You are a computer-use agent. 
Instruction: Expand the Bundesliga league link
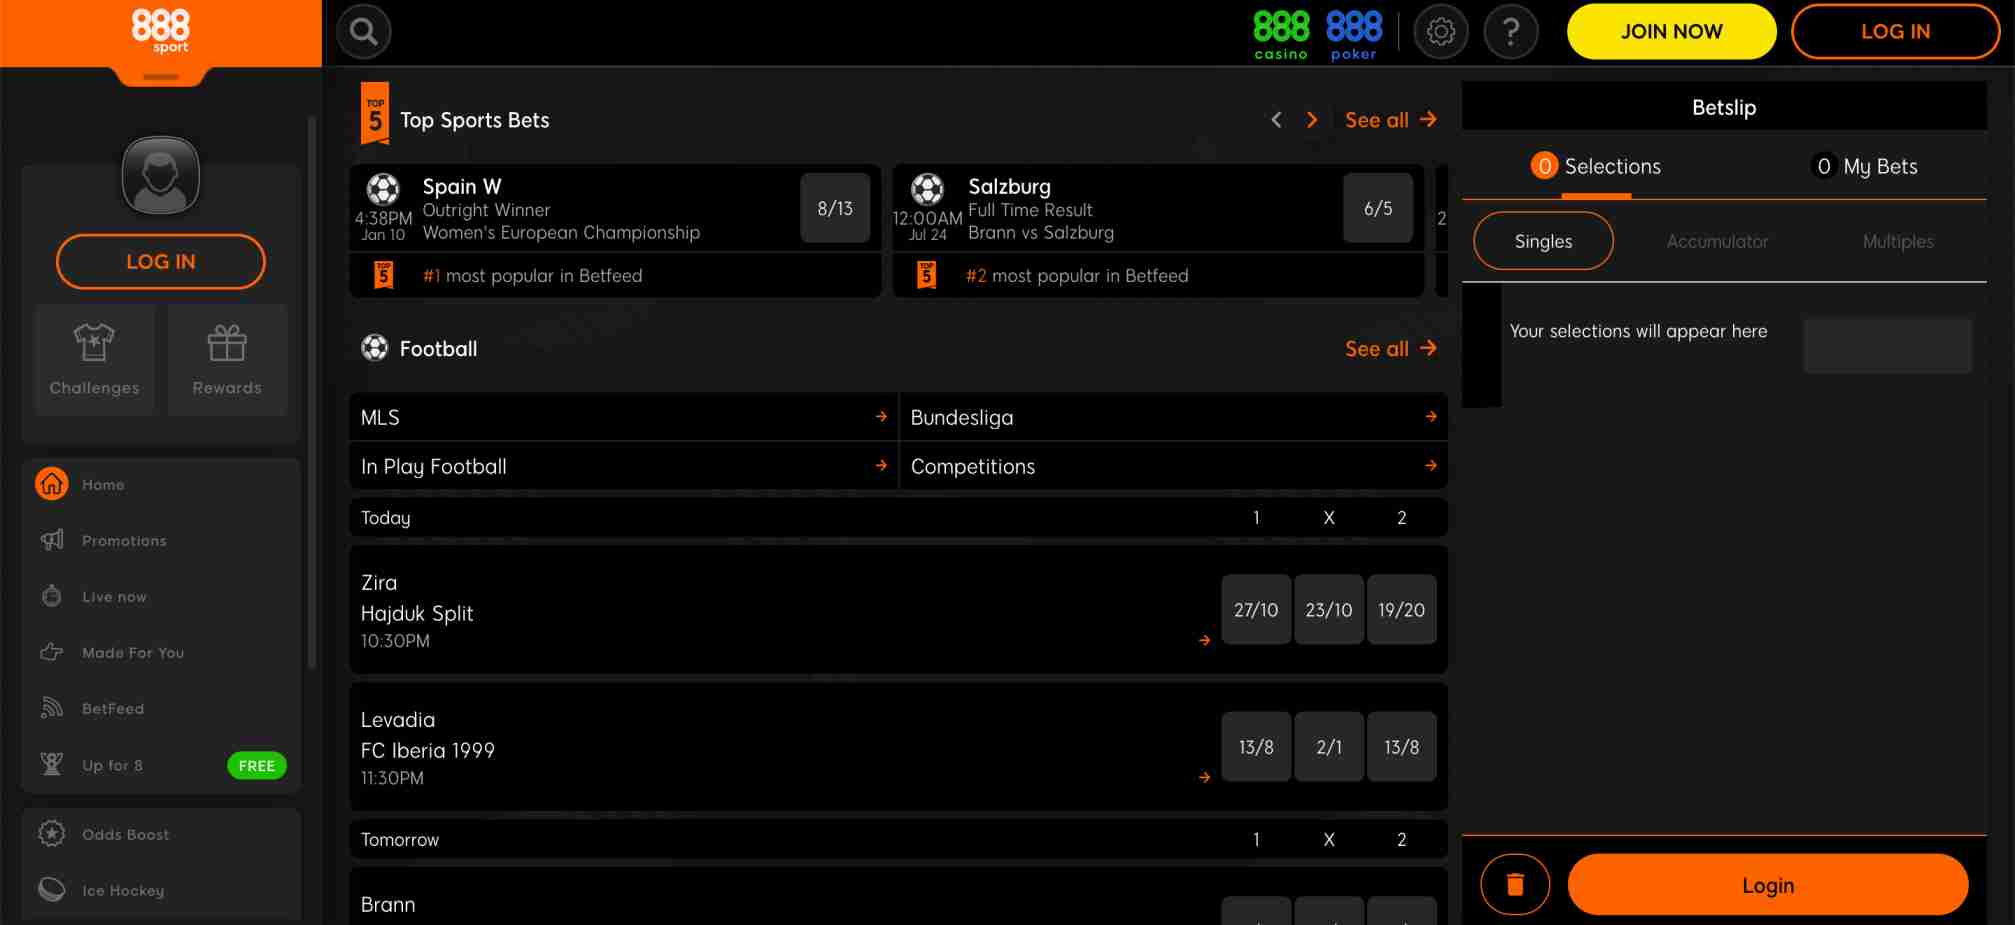(1174, 417)
